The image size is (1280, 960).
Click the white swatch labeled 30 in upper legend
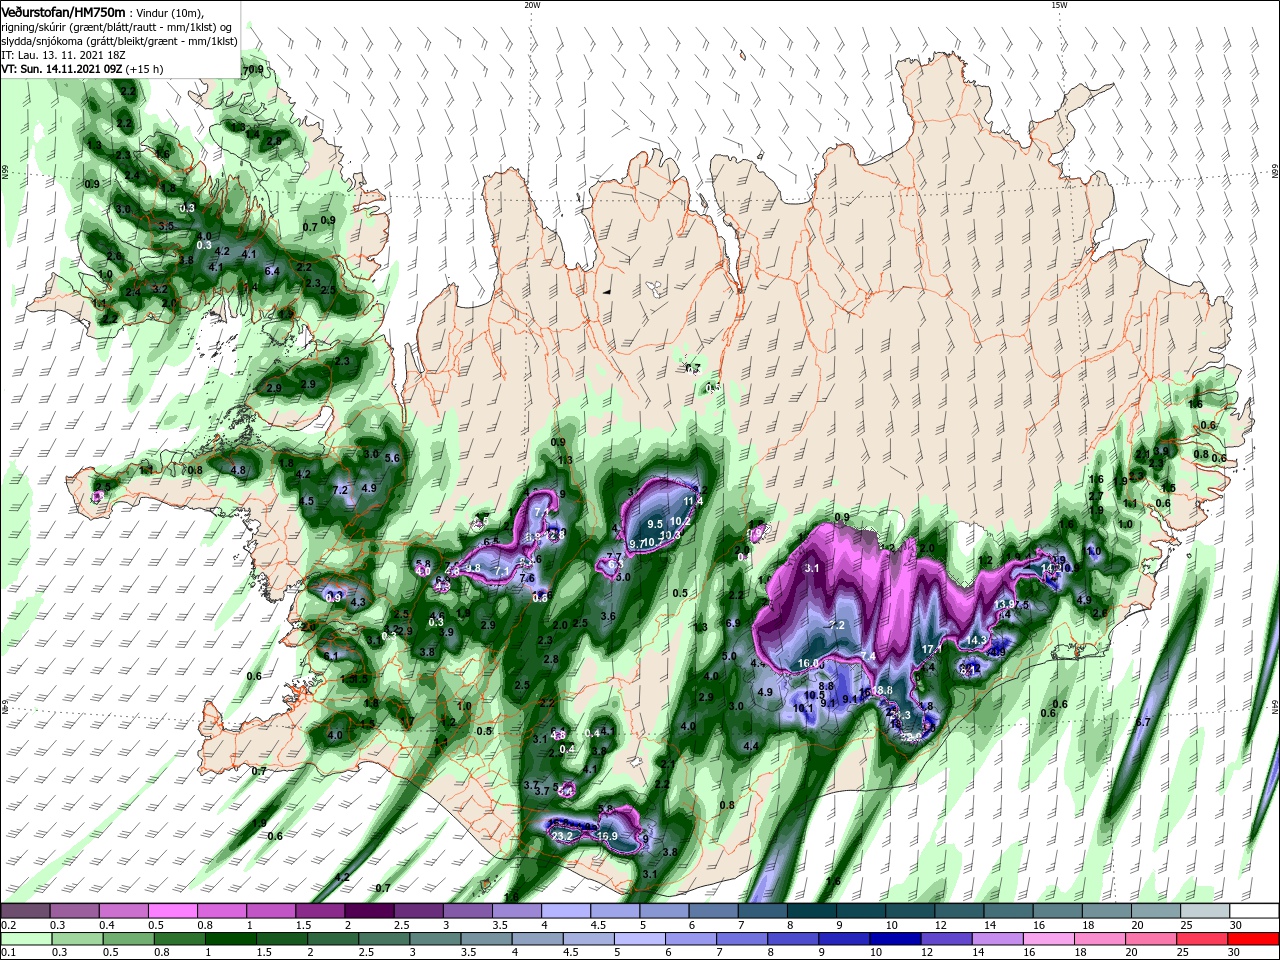[1255, 910]
